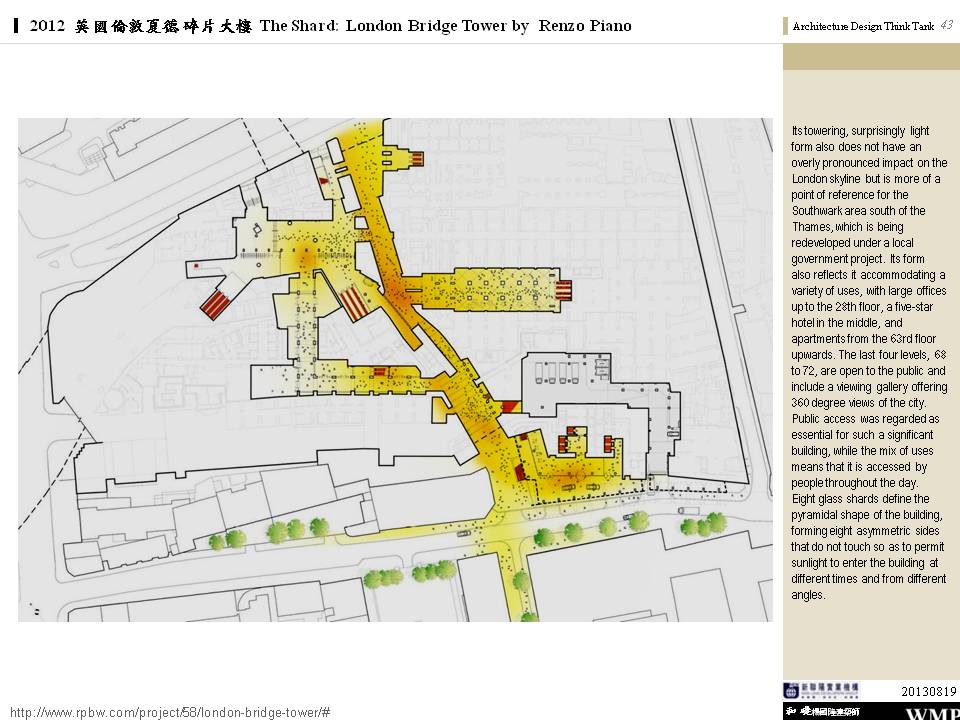The height and width of the screenshot is (720, 960).
Task: Open the rpbw.com London Bridge Tower link
Action: click(x=170, y=712)
